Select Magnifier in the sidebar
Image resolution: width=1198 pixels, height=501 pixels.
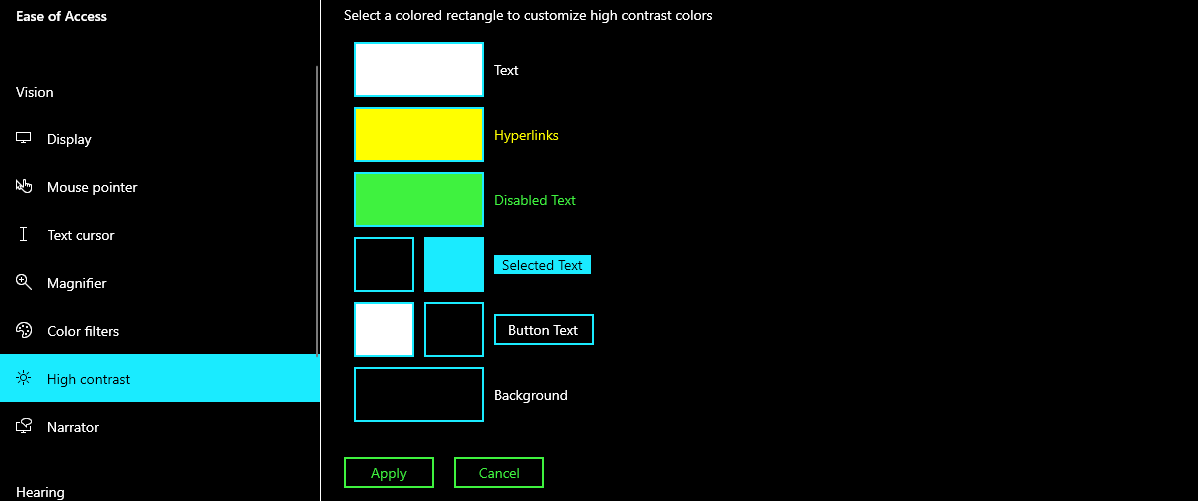coord(160,283)
